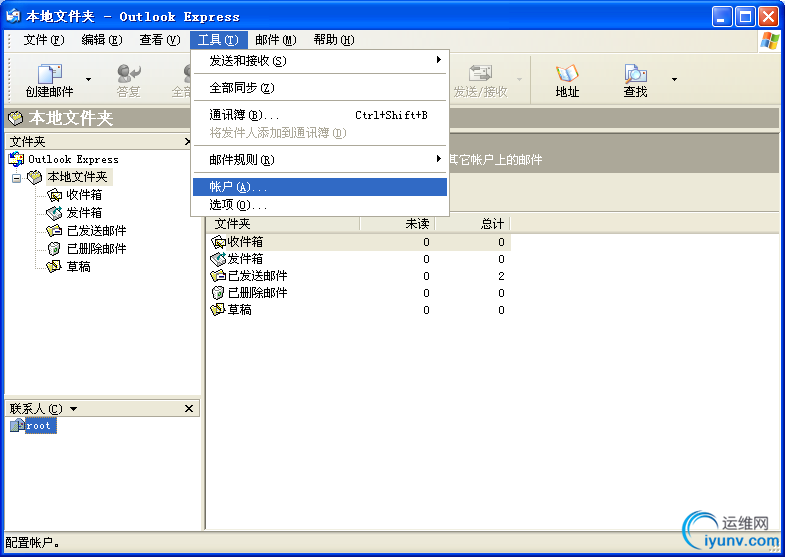Select 本地文件夹 in the folder tree

[77, 177]
